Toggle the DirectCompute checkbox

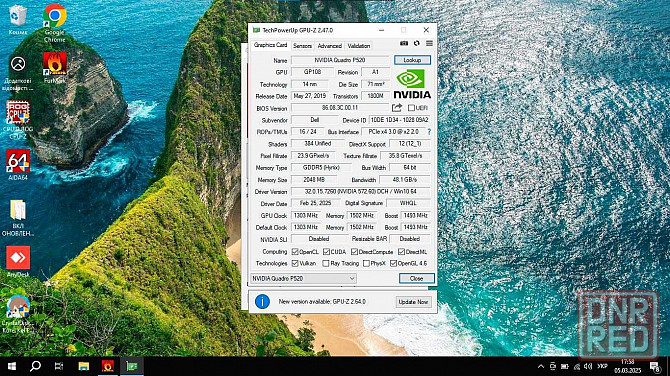click(354, 252)
